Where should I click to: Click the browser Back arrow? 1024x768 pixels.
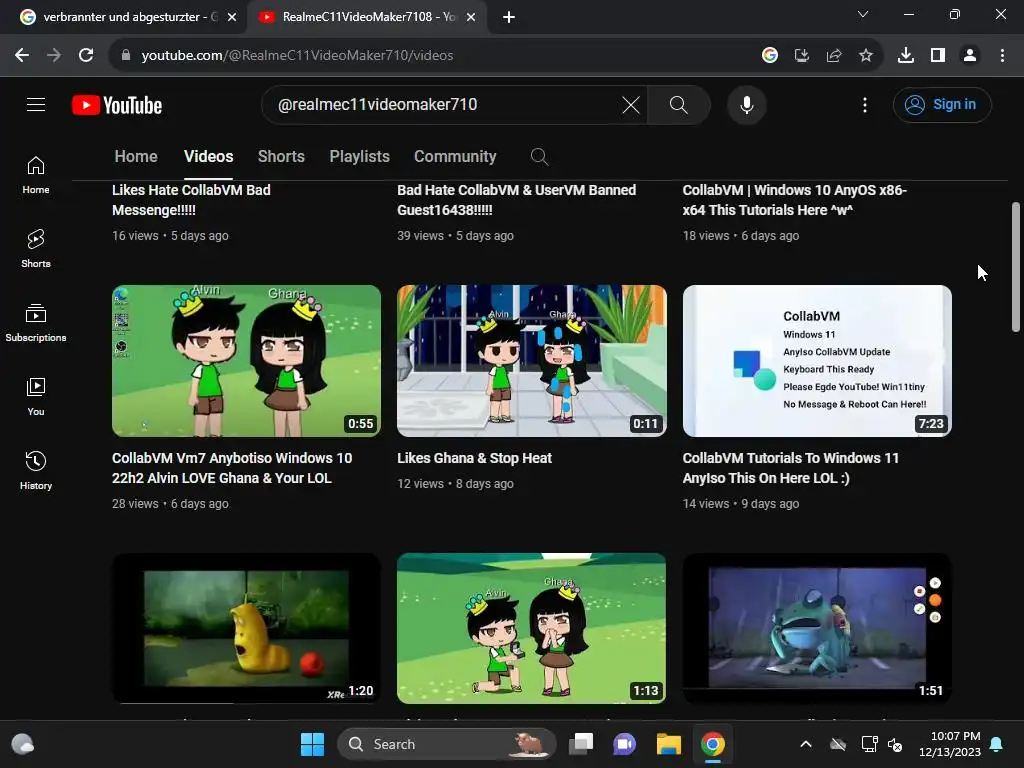pos(22,56)
